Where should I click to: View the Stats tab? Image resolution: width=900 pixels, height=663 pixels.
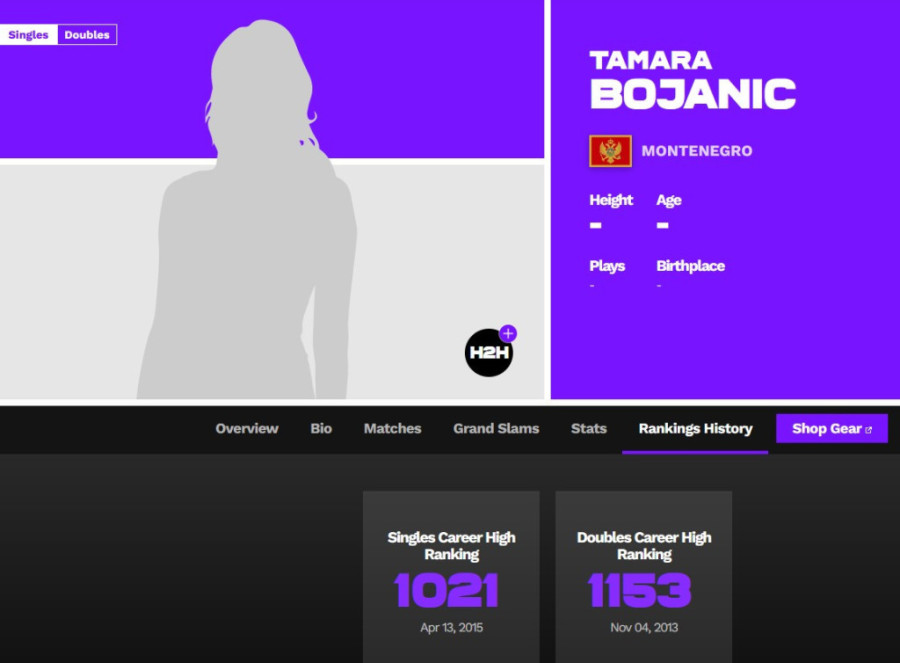click(x=588, y=428)
